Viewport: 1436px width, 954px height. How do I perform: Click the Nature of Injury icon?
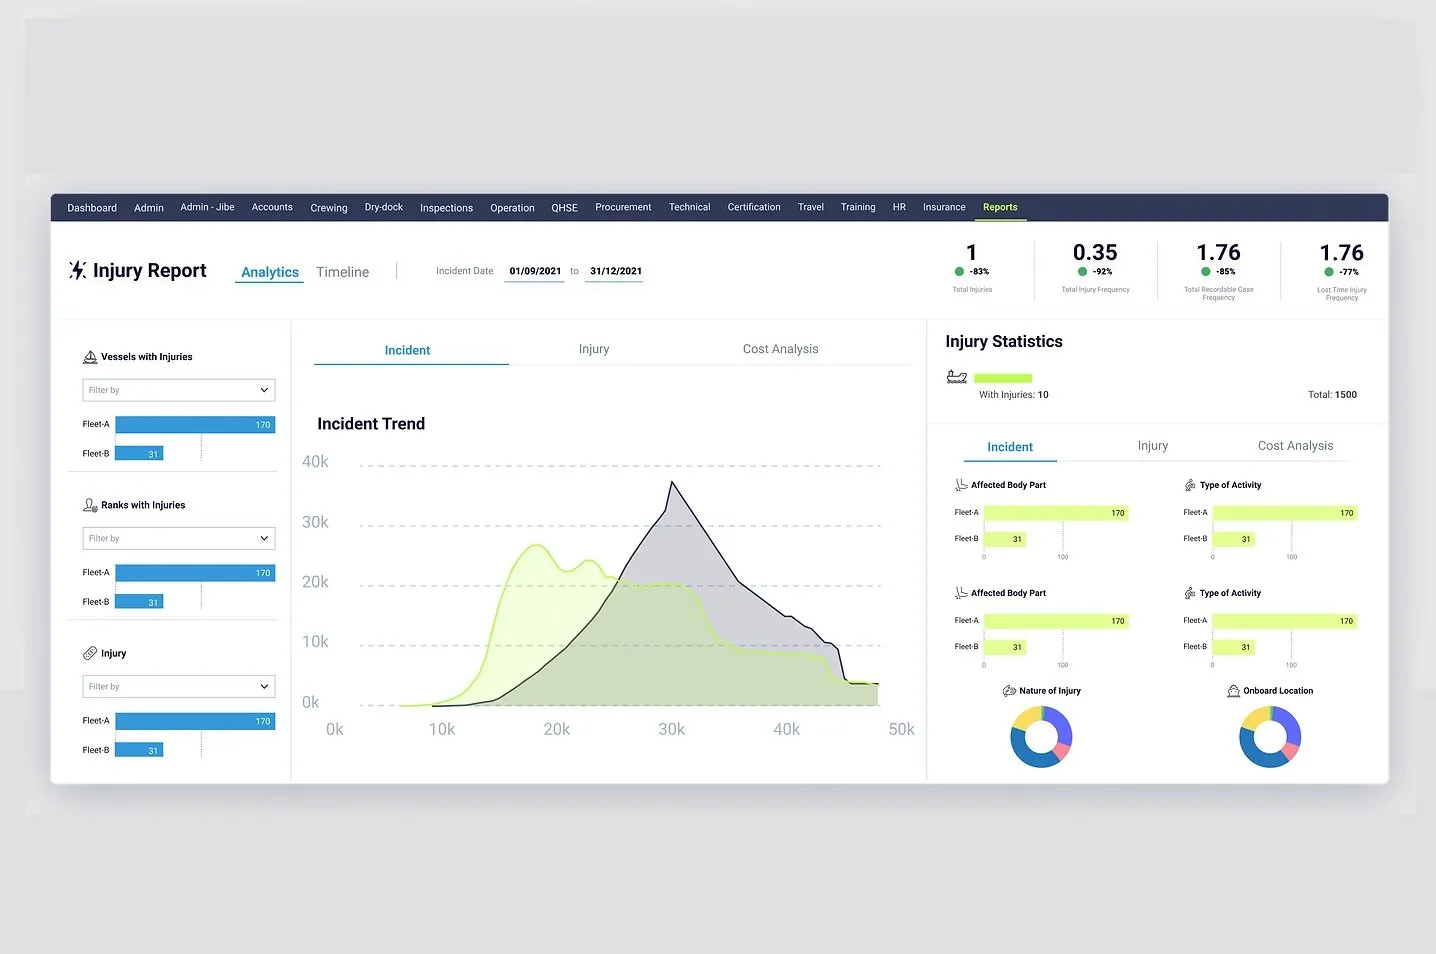click(x=1009, y=691)
